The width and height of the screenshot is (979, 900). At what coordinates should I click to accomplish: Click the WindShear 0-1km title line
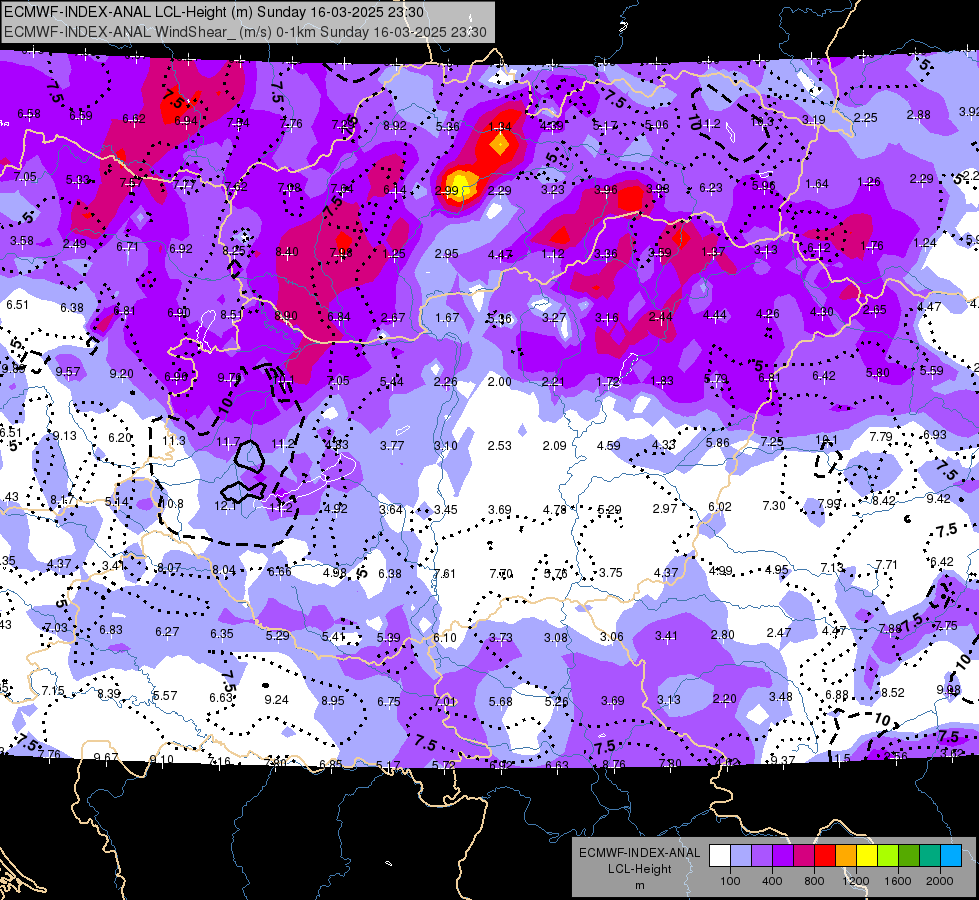tap(245, 32)
